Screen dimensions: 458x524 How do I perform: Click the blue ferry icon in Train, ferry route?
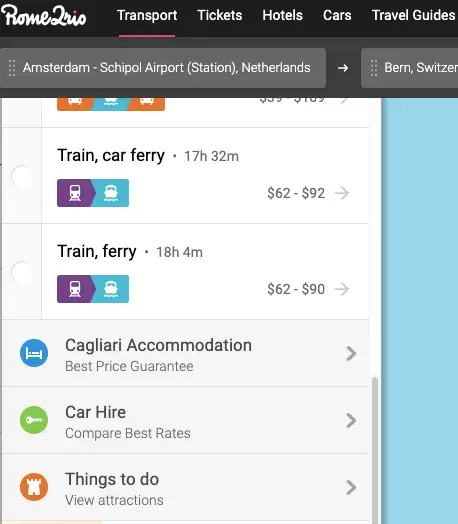tap(111, 289)
